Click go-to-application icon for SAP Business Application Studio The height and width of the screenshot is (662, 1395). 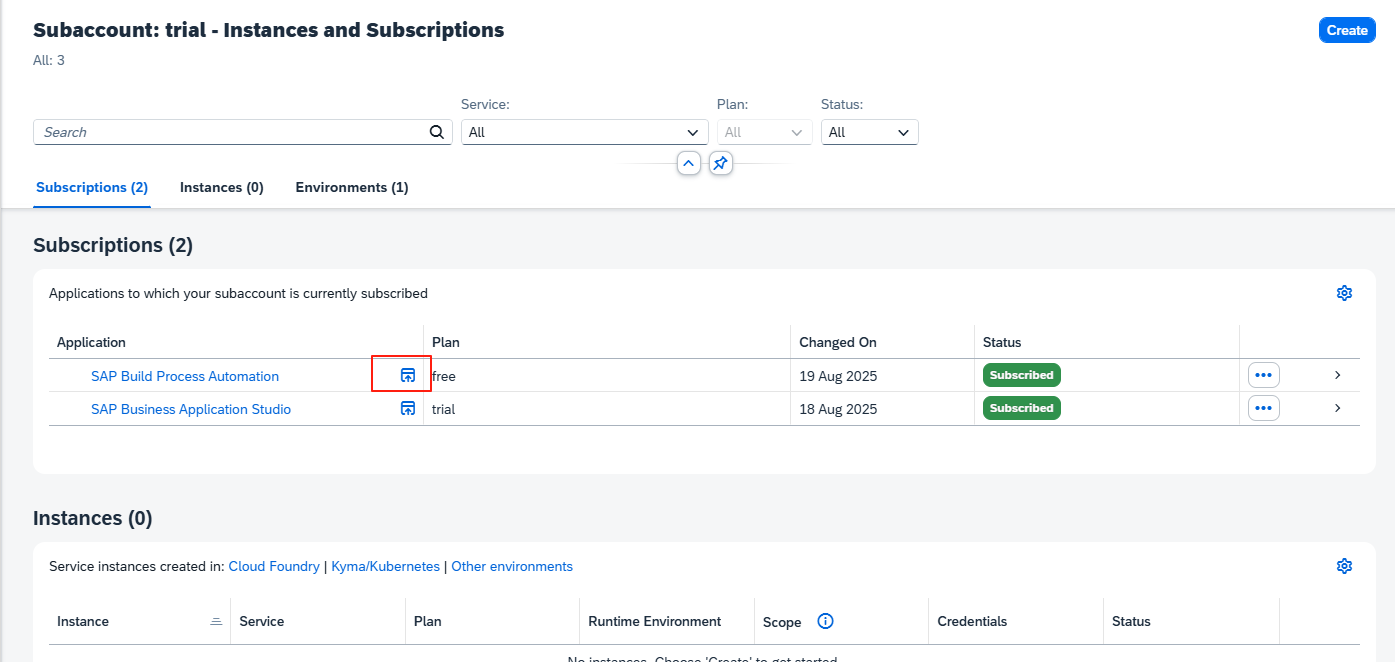[407, 409]
